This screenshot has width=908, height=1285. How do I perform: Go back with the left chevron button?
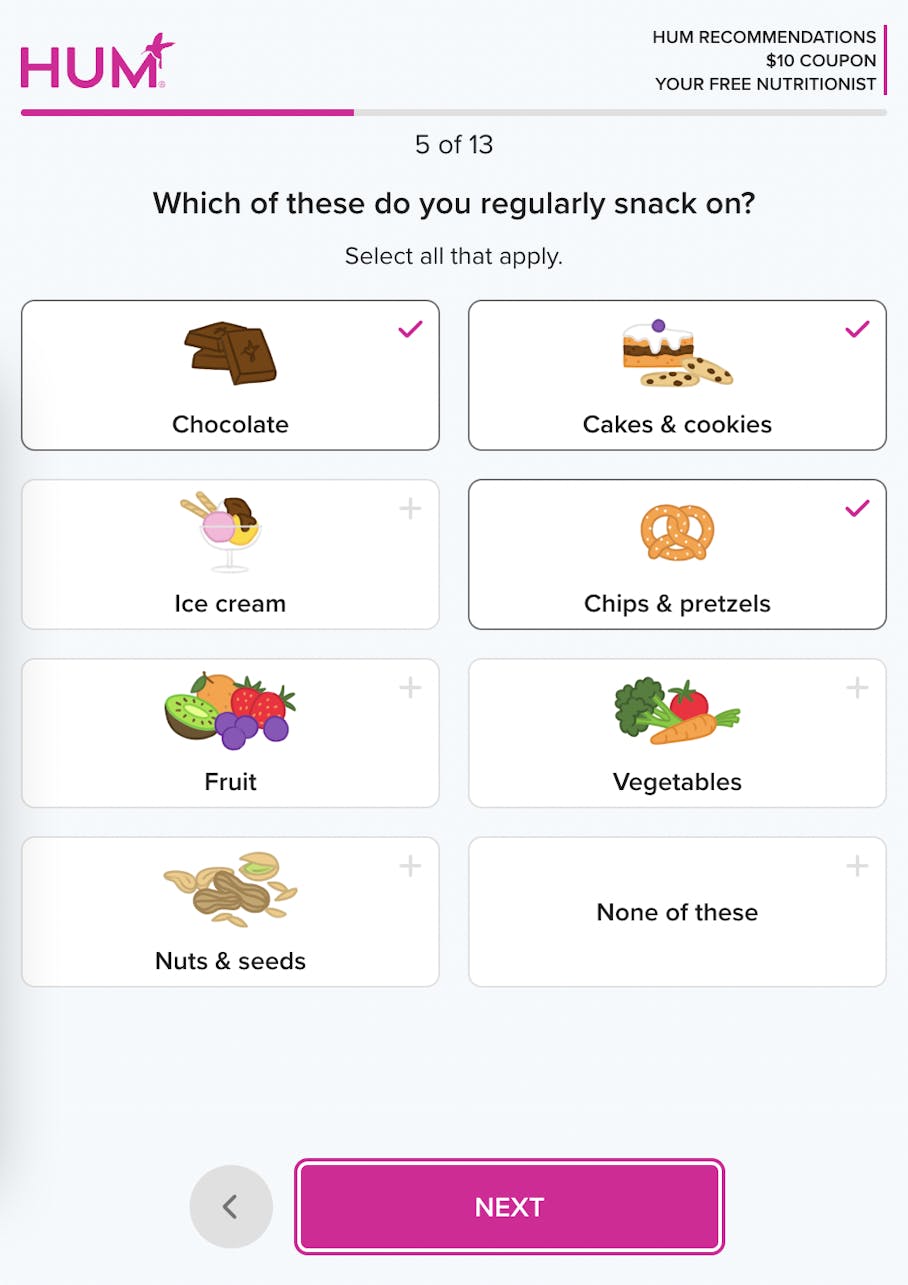[231, 1207]
